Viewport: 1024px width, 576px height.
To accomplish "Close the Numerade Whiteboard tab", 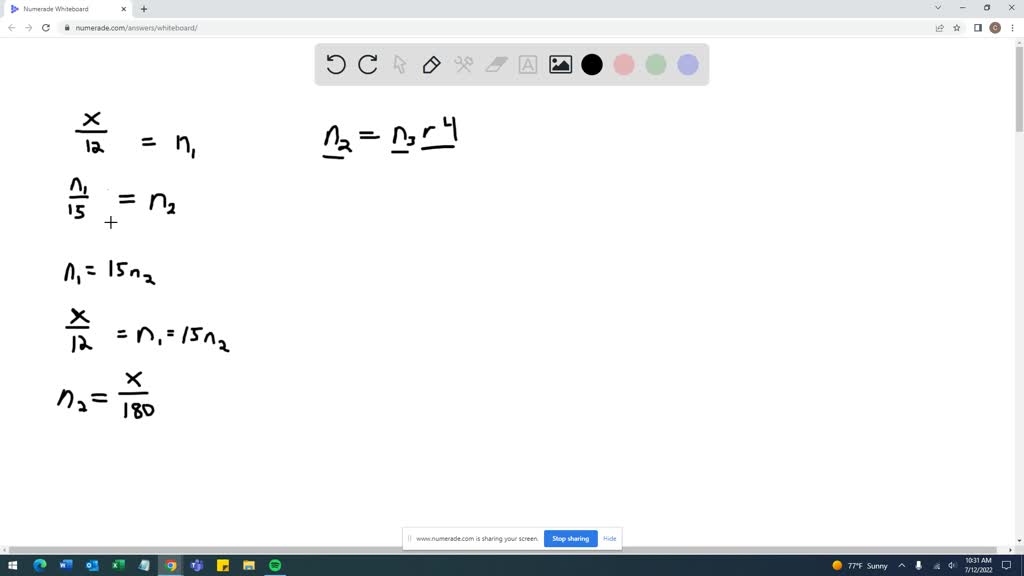I will click(x=123, y=9).
